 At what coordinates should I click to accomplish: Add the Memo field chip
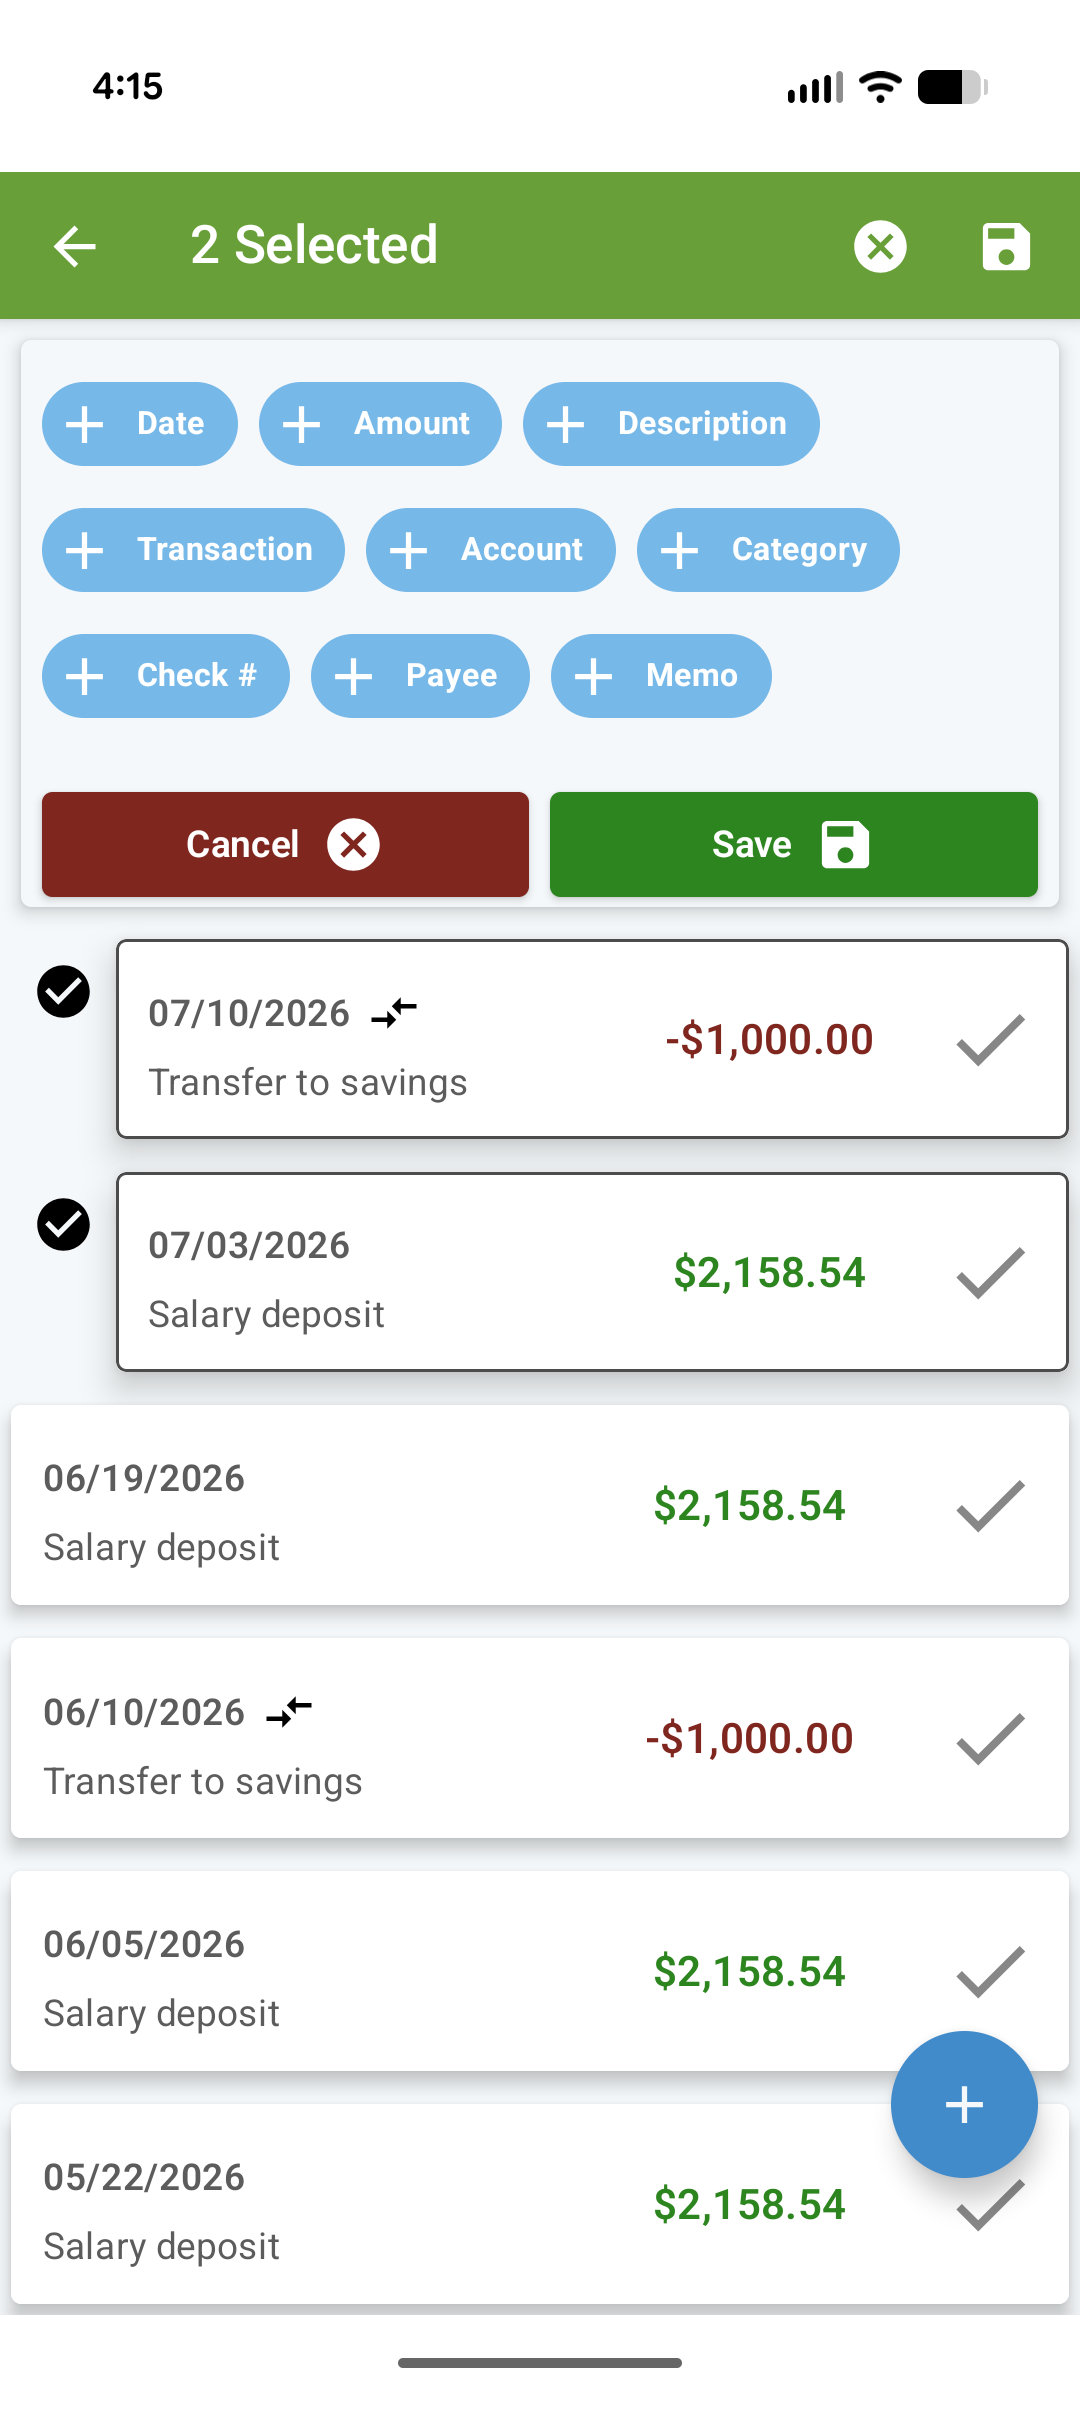(x=661, y=676)
